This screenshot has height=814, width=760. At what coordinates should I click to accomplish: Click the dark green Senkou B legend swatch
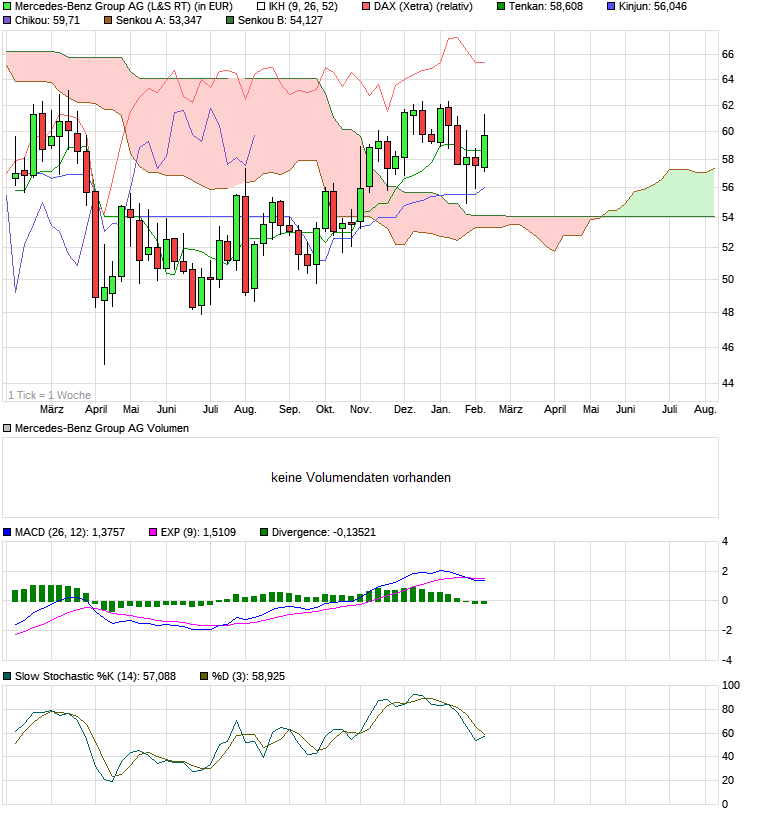230,21
